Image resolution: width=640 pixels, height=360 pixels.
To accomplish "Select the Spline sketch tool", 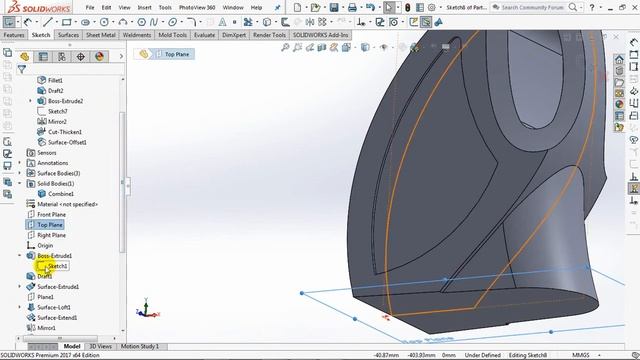I will [154, 22].
